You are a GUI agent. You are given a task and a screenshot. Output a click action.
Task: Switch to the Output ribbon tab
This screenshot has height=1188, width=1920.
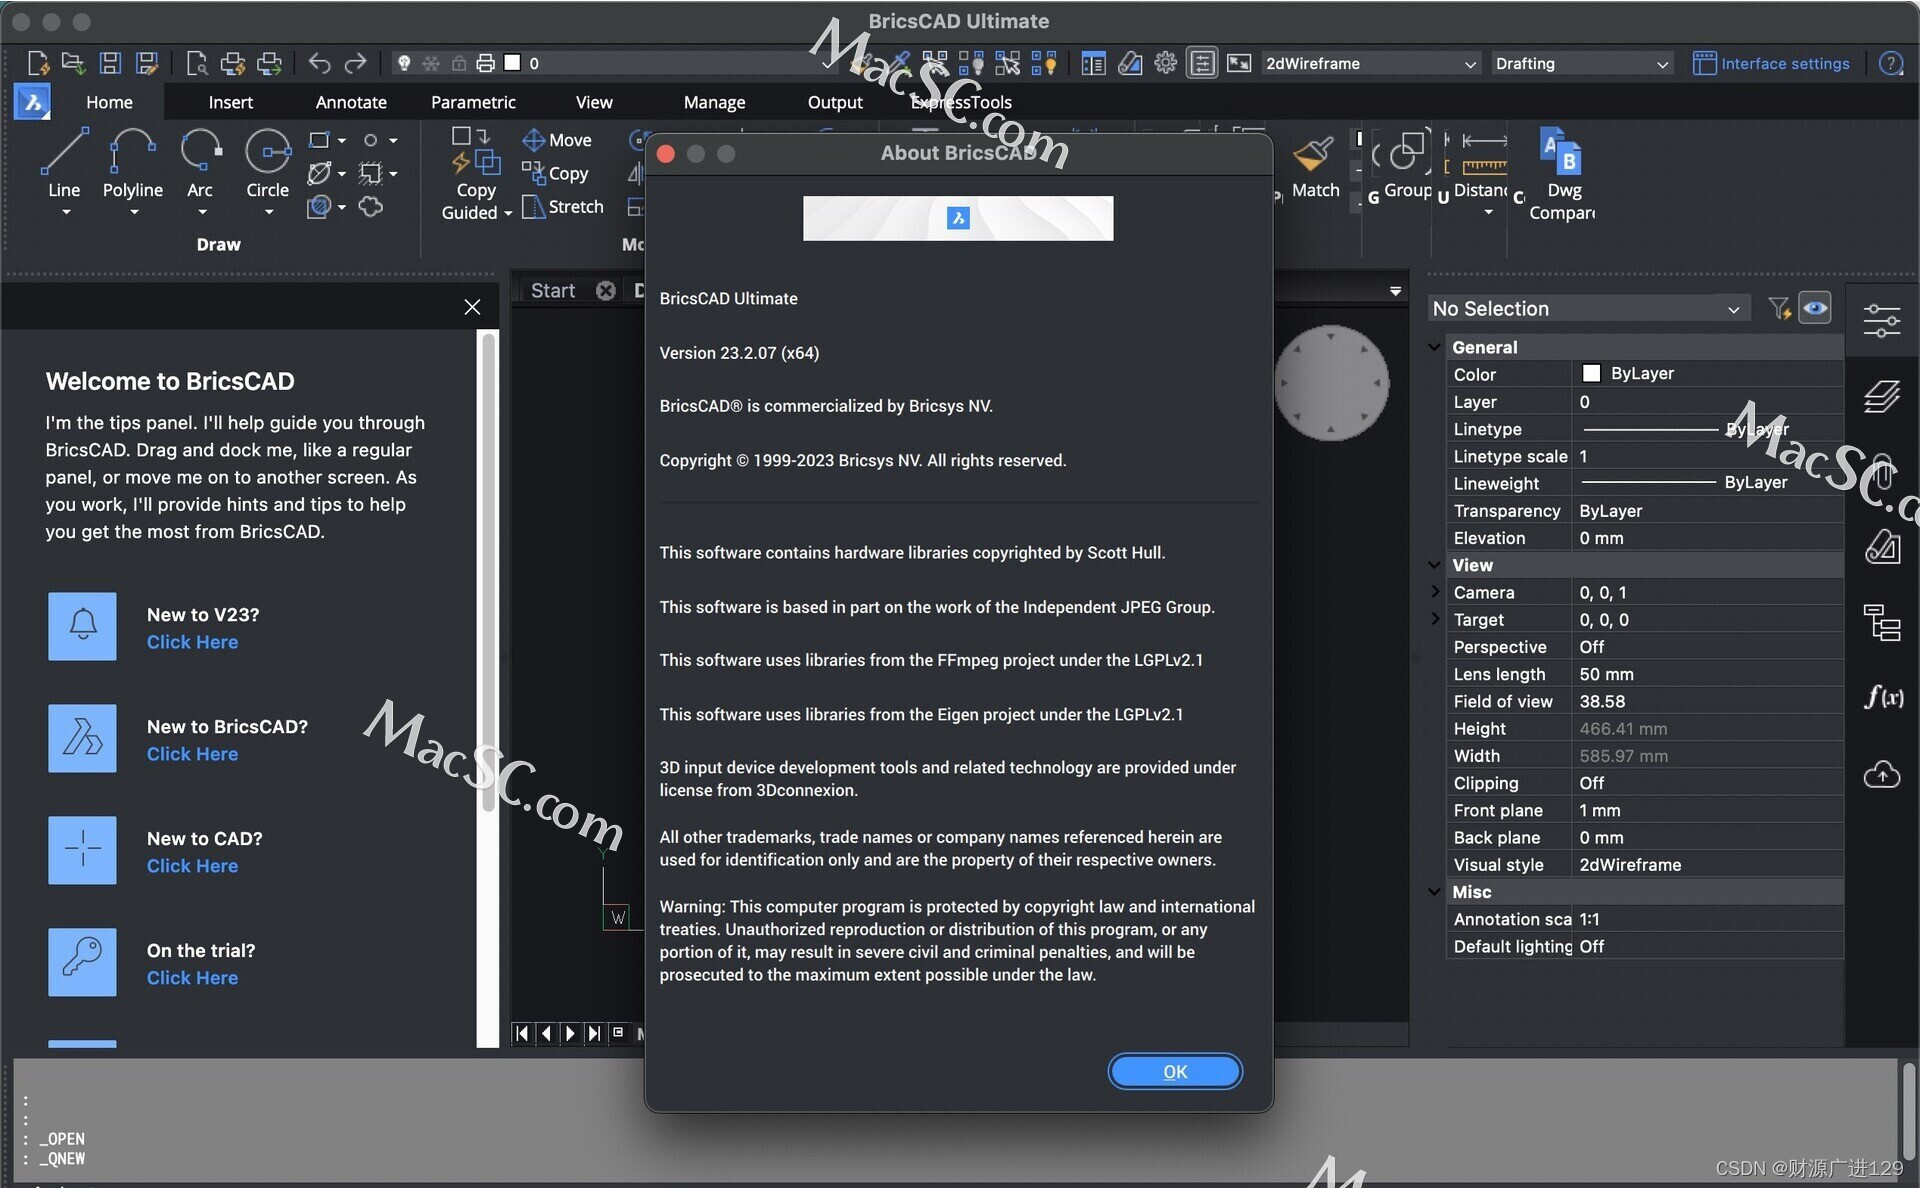835,102
